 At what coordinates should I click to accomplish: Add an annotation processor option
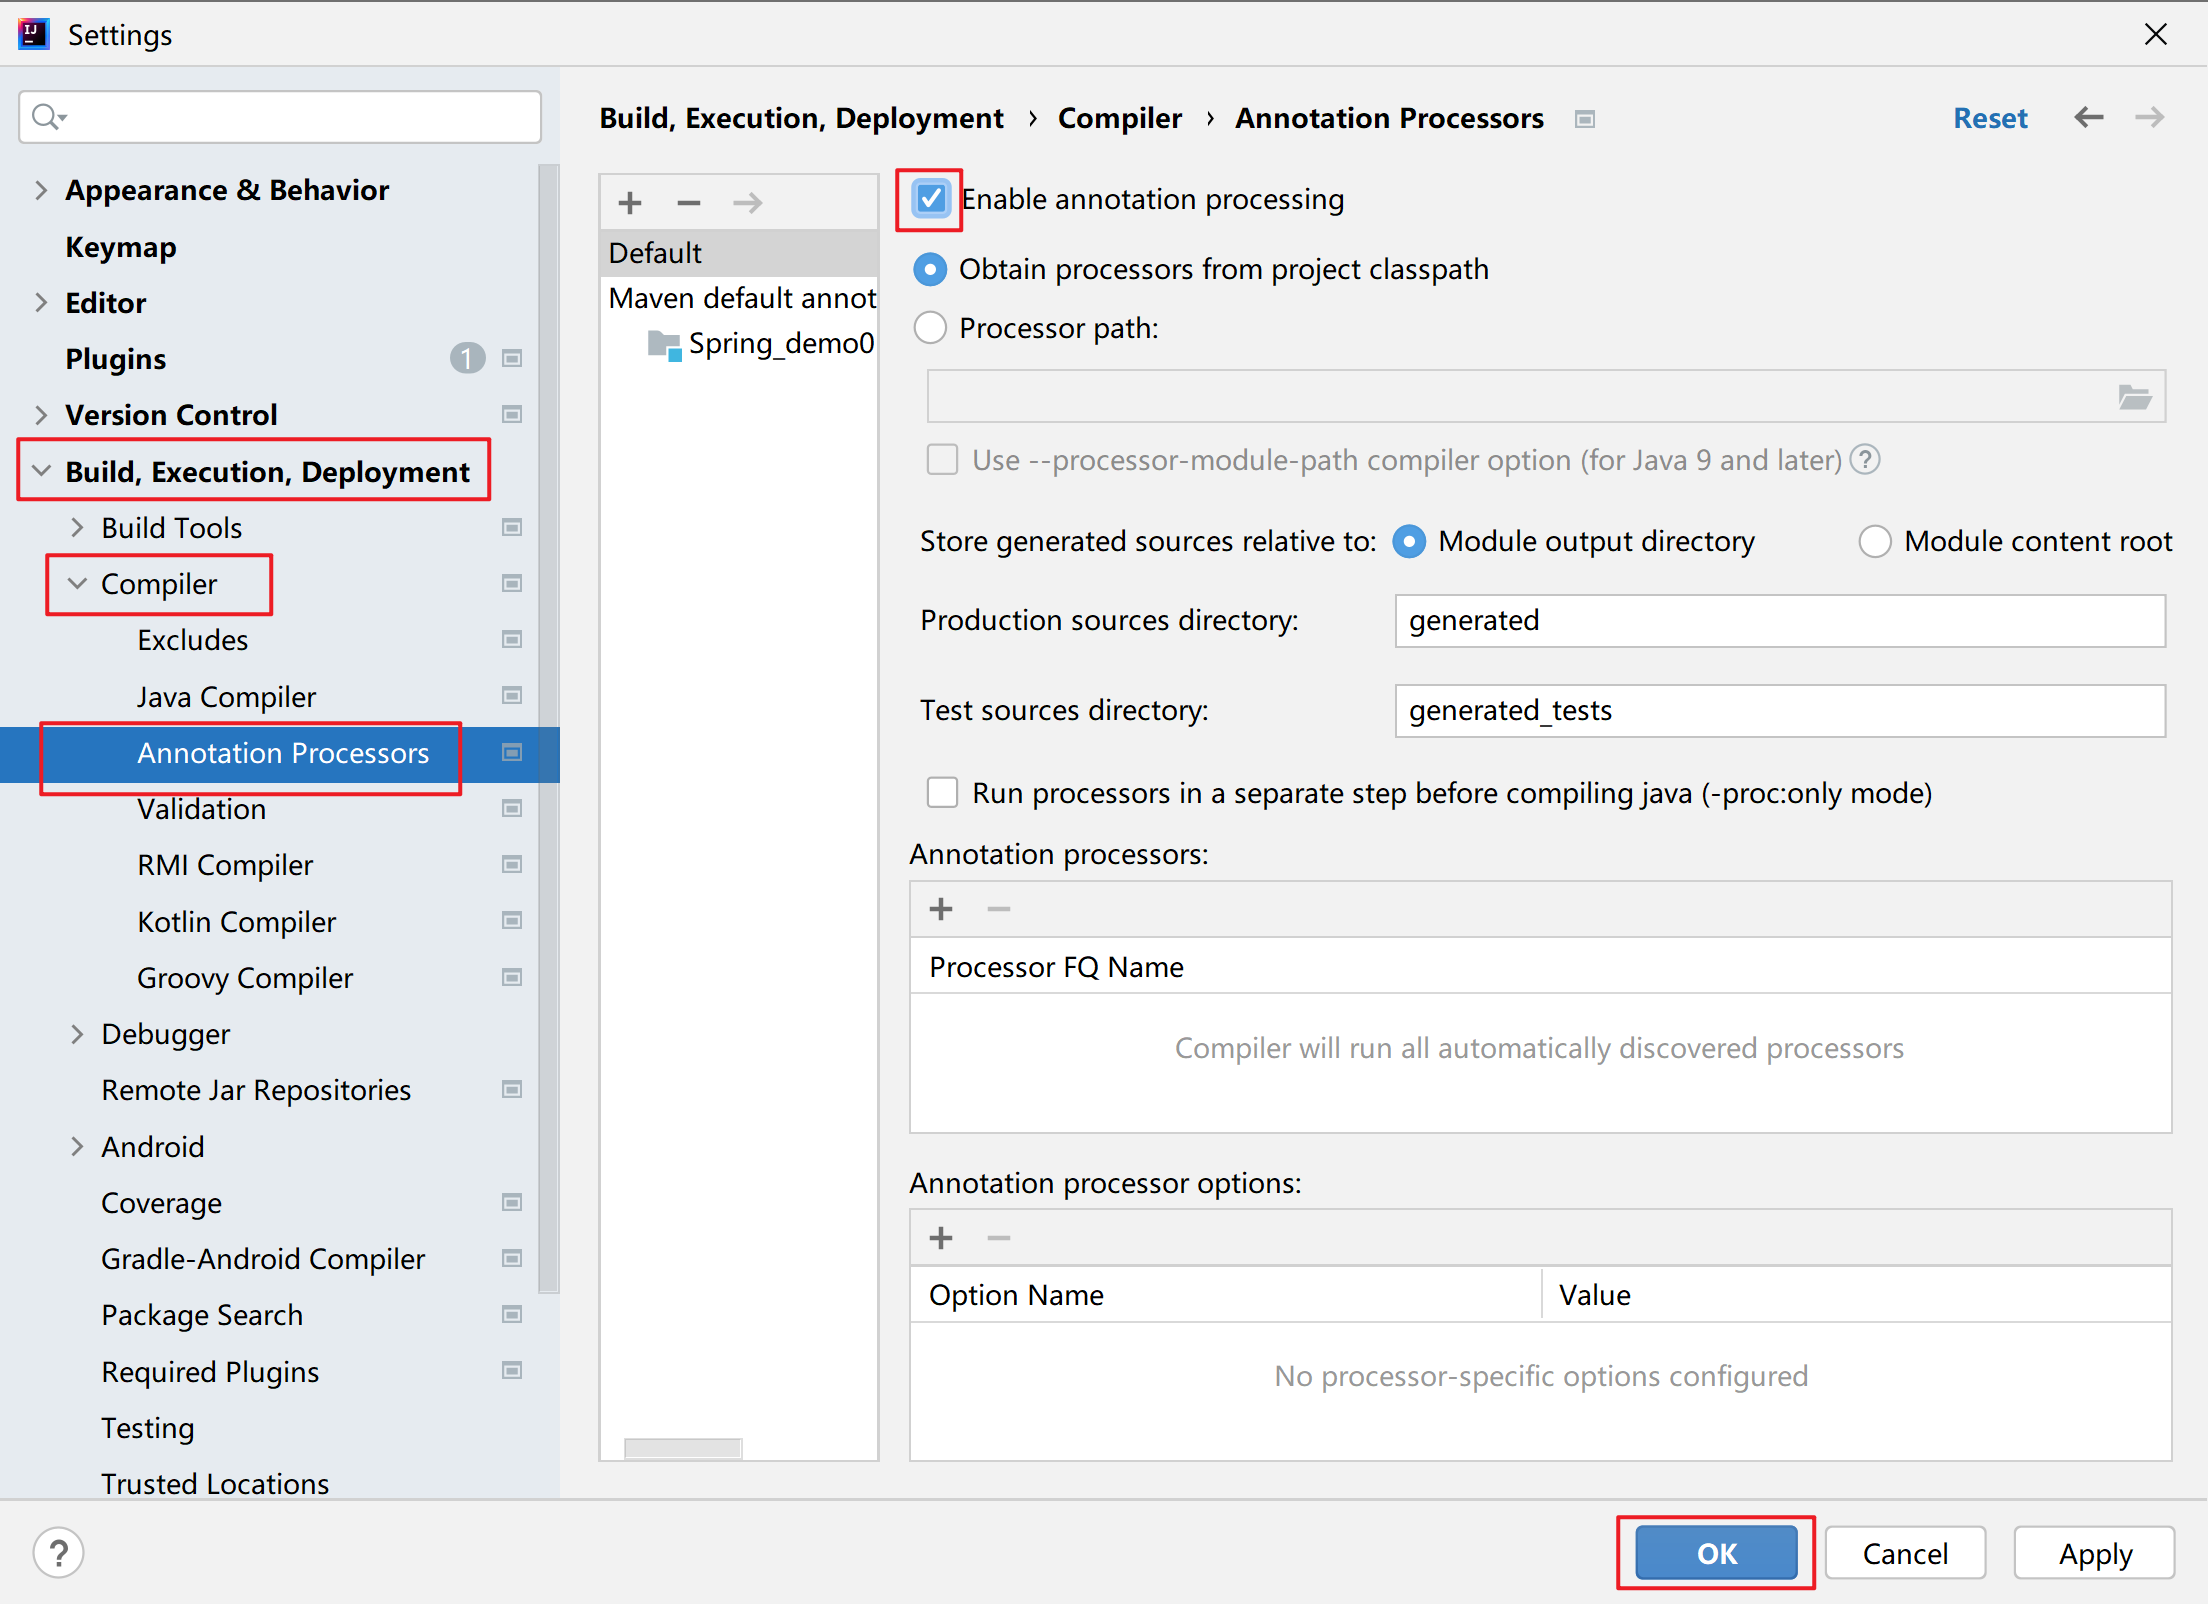[941, 1238]
